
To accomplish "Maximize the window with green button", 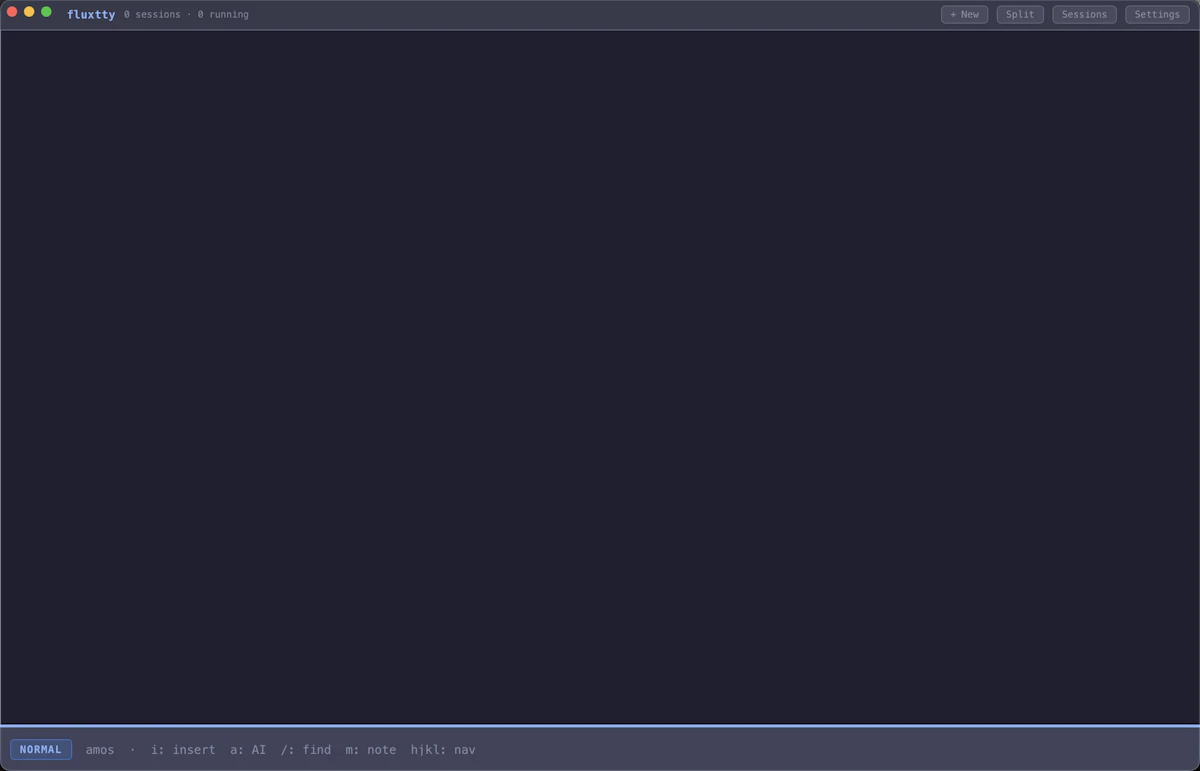I will coord(46,12).
